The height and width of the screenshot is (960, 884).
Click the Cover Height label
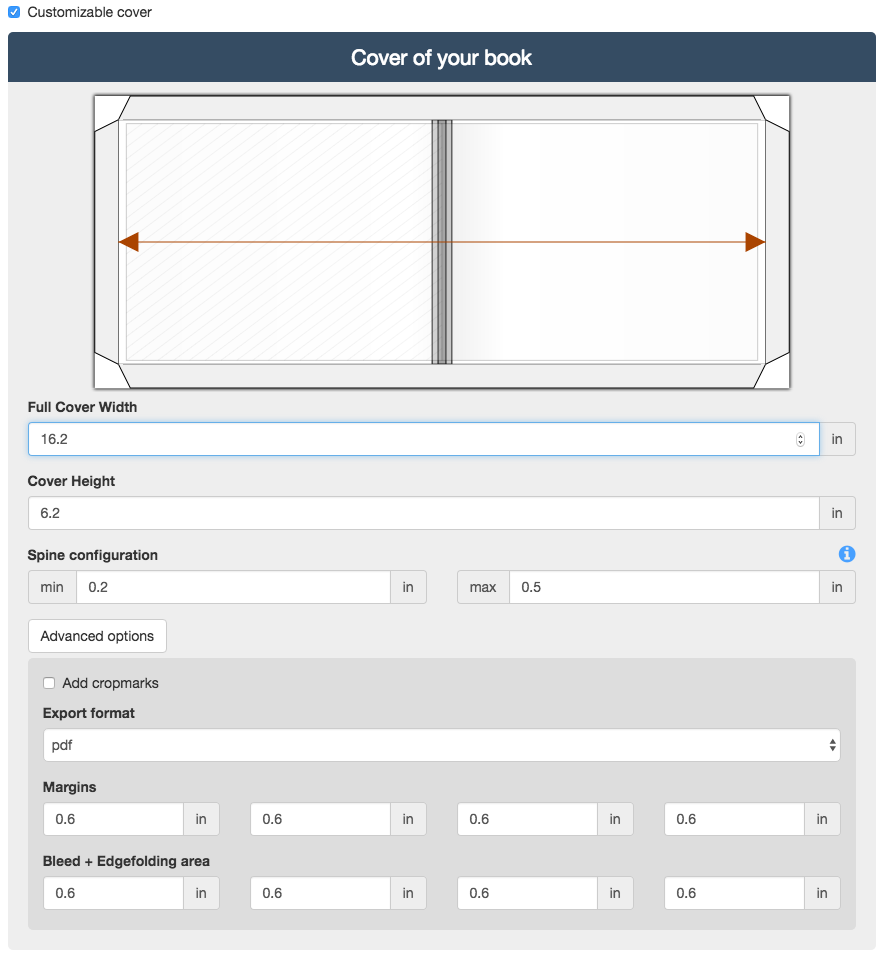pyautogui.click(x=71, y=481)
